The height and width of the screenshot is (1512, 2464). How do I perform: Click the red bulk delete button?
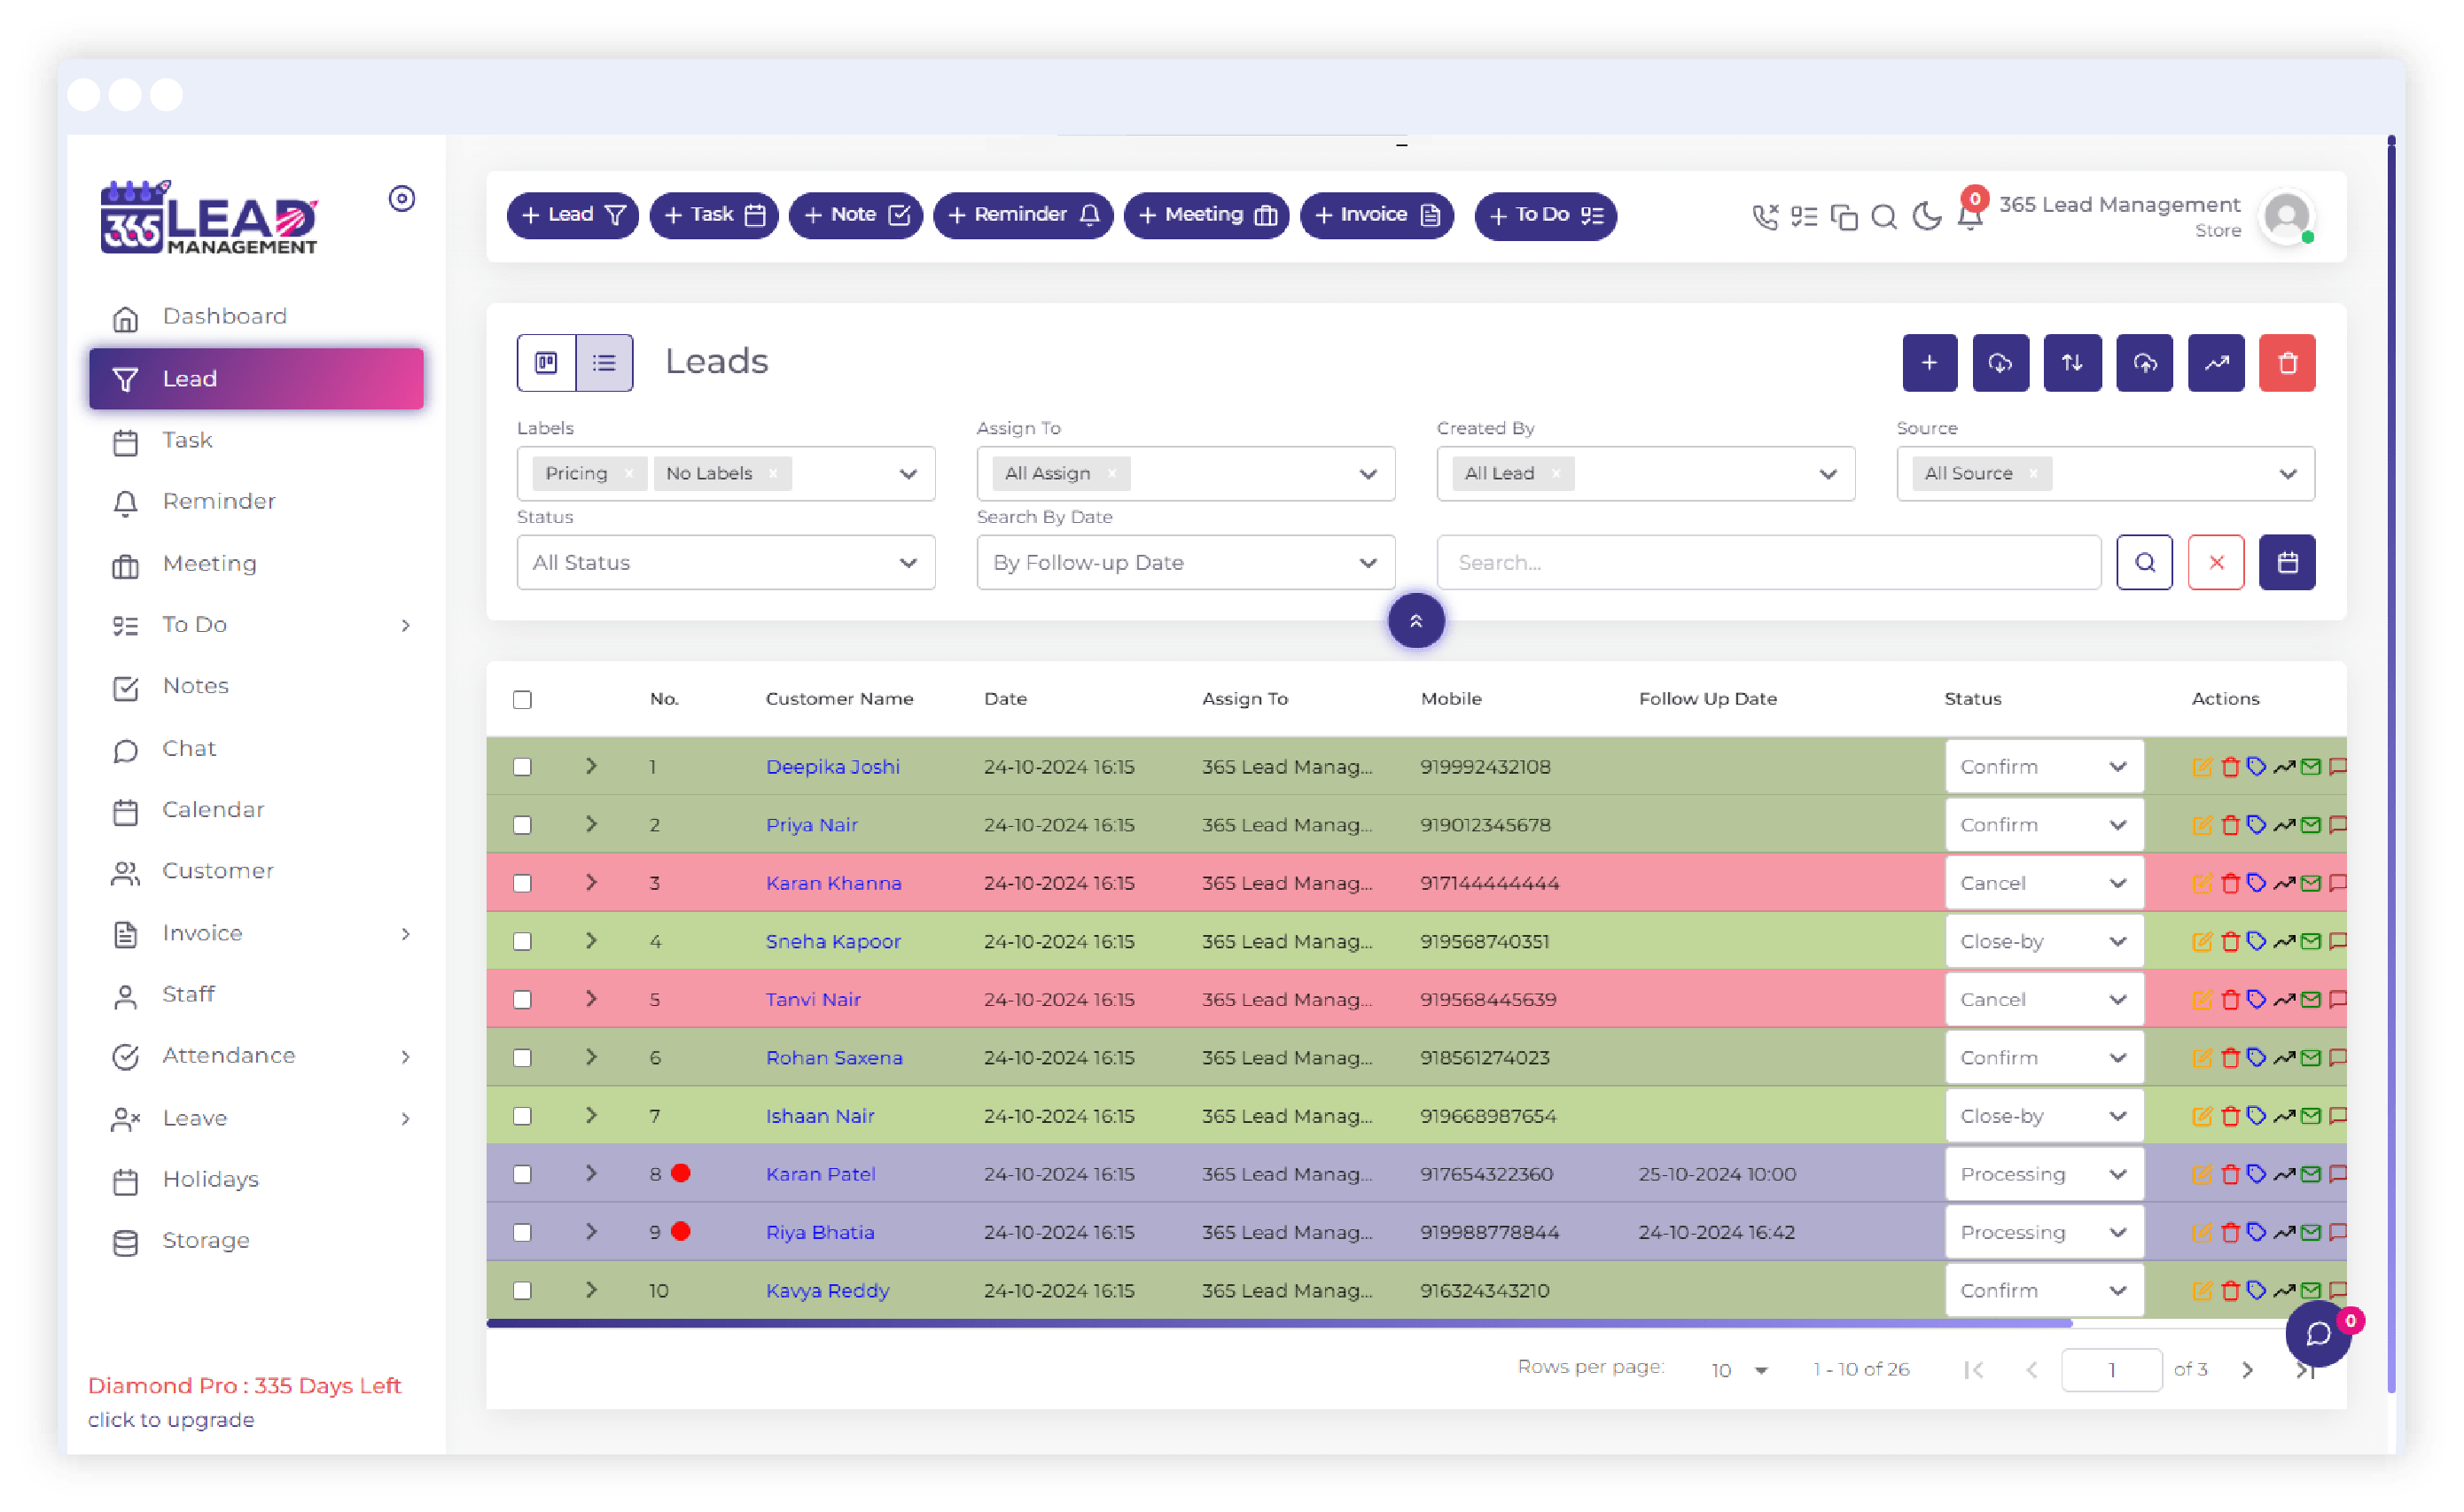pyautogui.click(x=2287, y=362)
